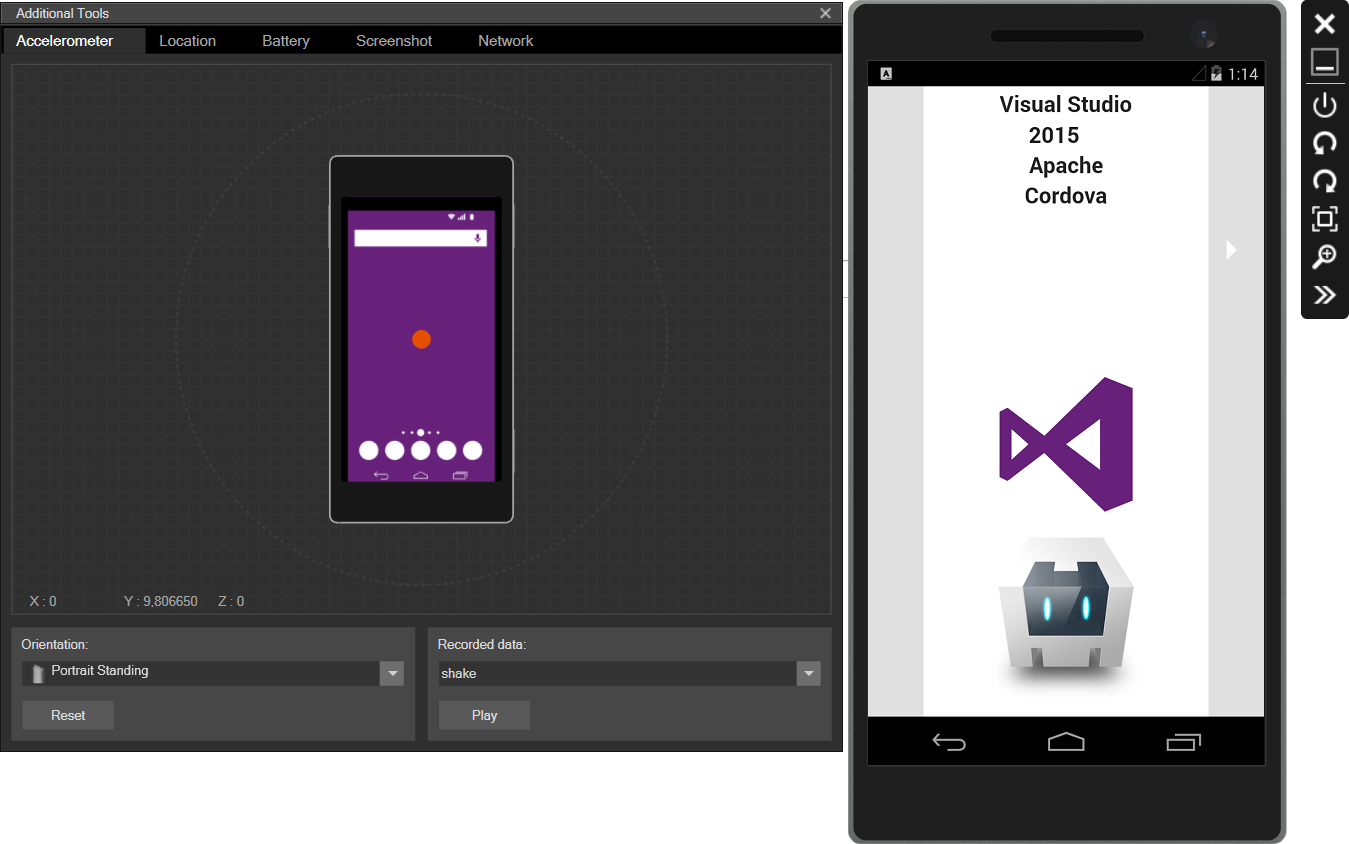Click the shake recorded data combo box

tap(629, 674)
